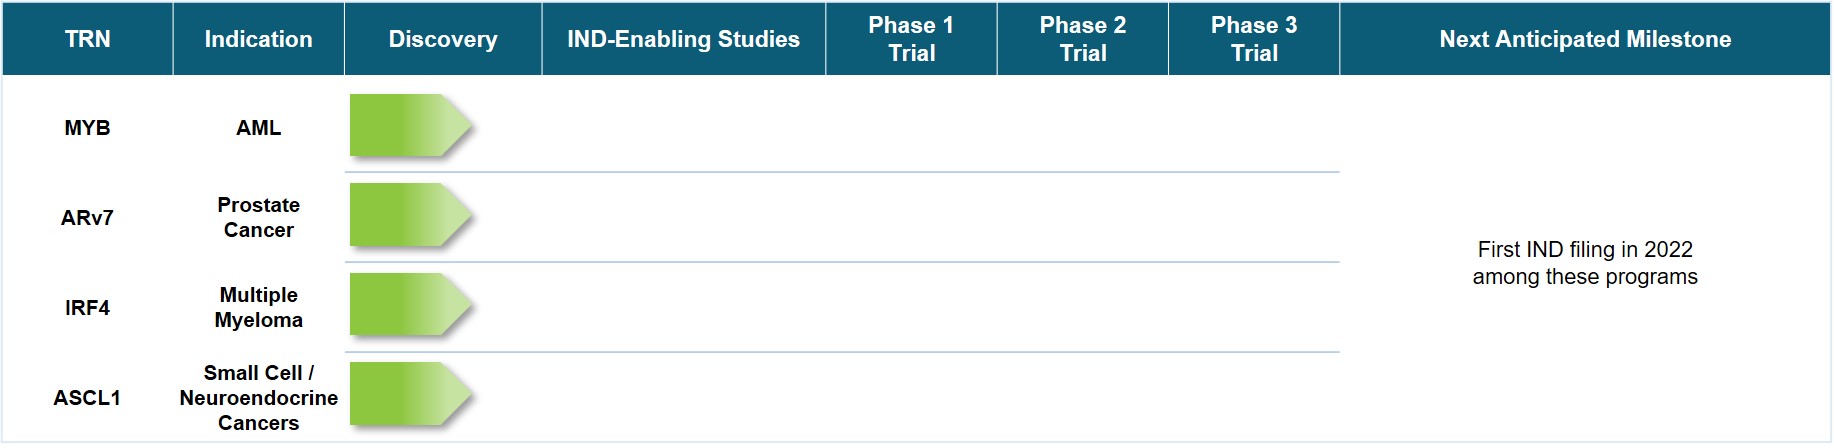This screenshot has height=448, width=1834.
Task: Click the Next Anticipated Milestone header
Action: click(1585, 39)
